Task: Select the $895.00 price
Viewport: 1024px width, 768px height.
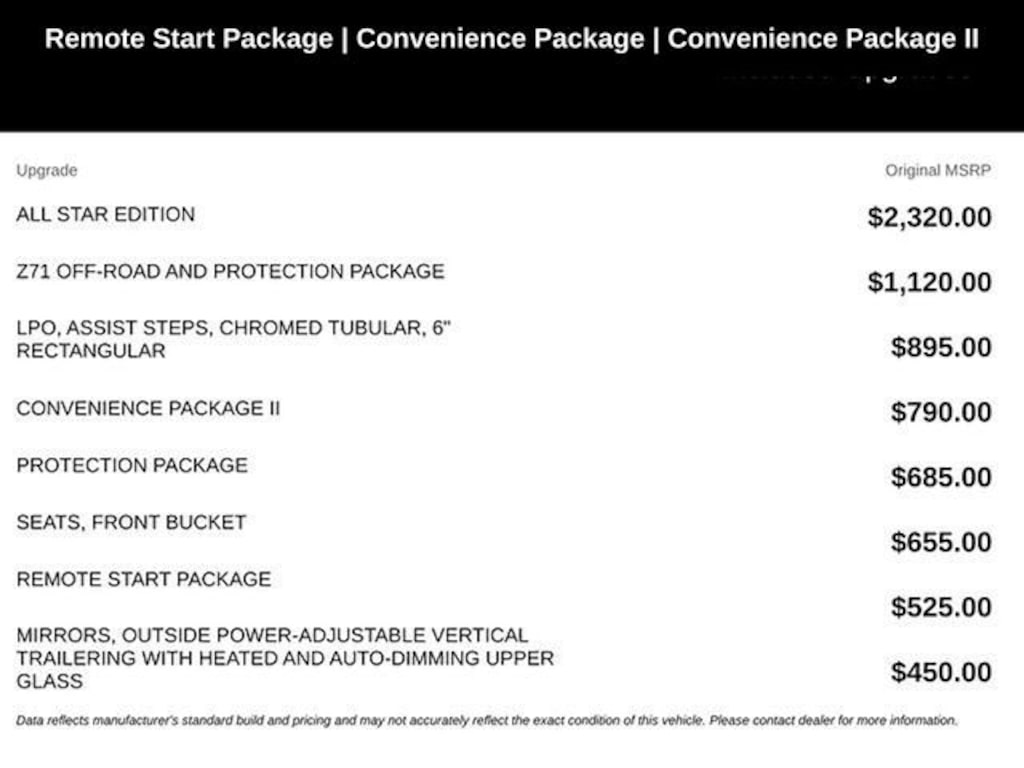Action: pyautogui.click(x=941, y=347)
